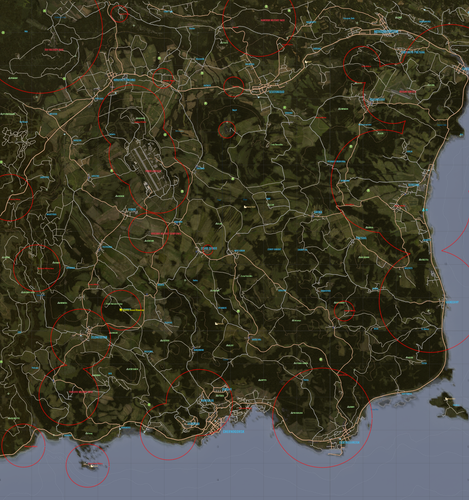Select the red label beside the northeast airstrip
This screenshot has width=469, height=500.
[407, 91]
